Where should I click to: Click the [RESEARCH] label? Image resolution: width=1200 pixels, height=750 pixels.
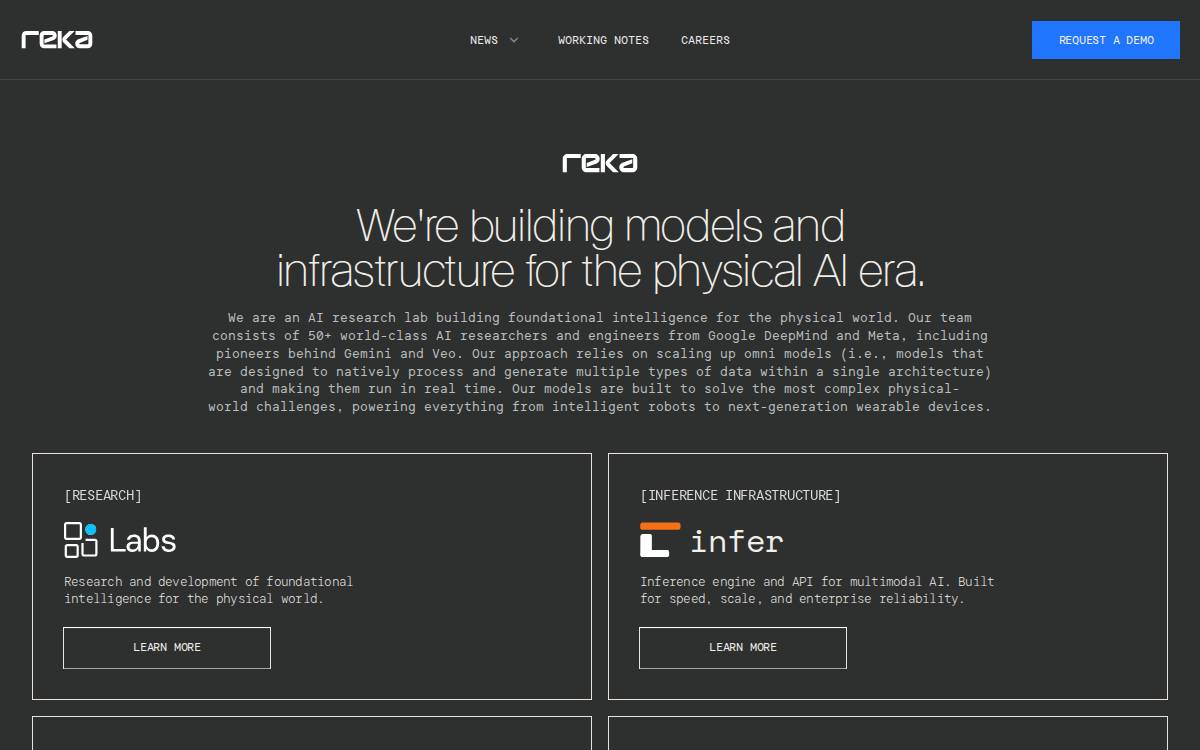[x=103, y=495]
